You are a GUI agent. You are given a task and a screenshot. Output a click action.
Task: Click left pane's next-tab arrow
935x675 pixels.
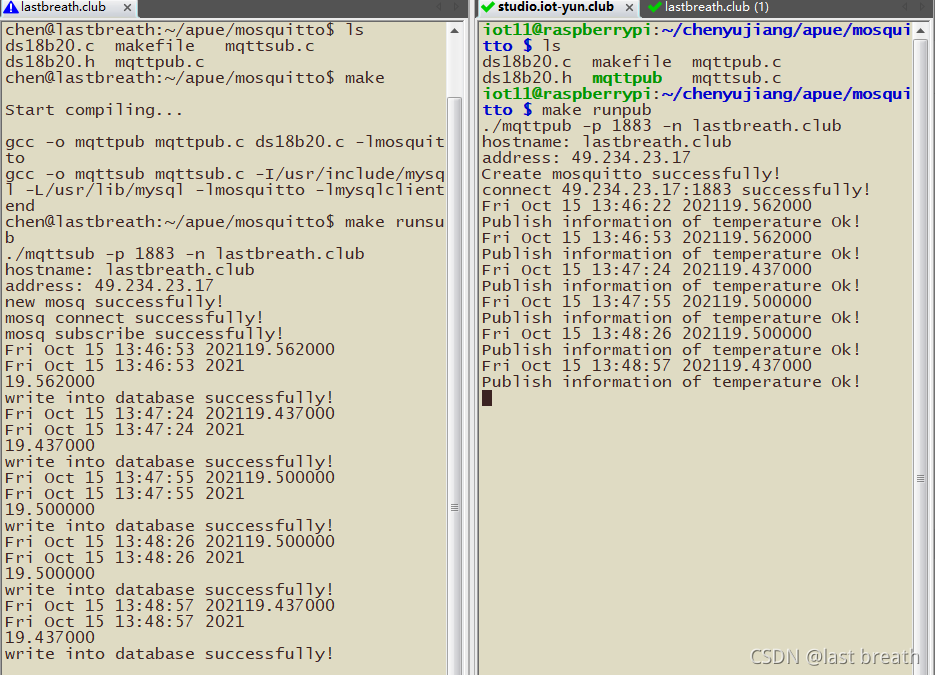pyautogui.click(x=457, y=7)
